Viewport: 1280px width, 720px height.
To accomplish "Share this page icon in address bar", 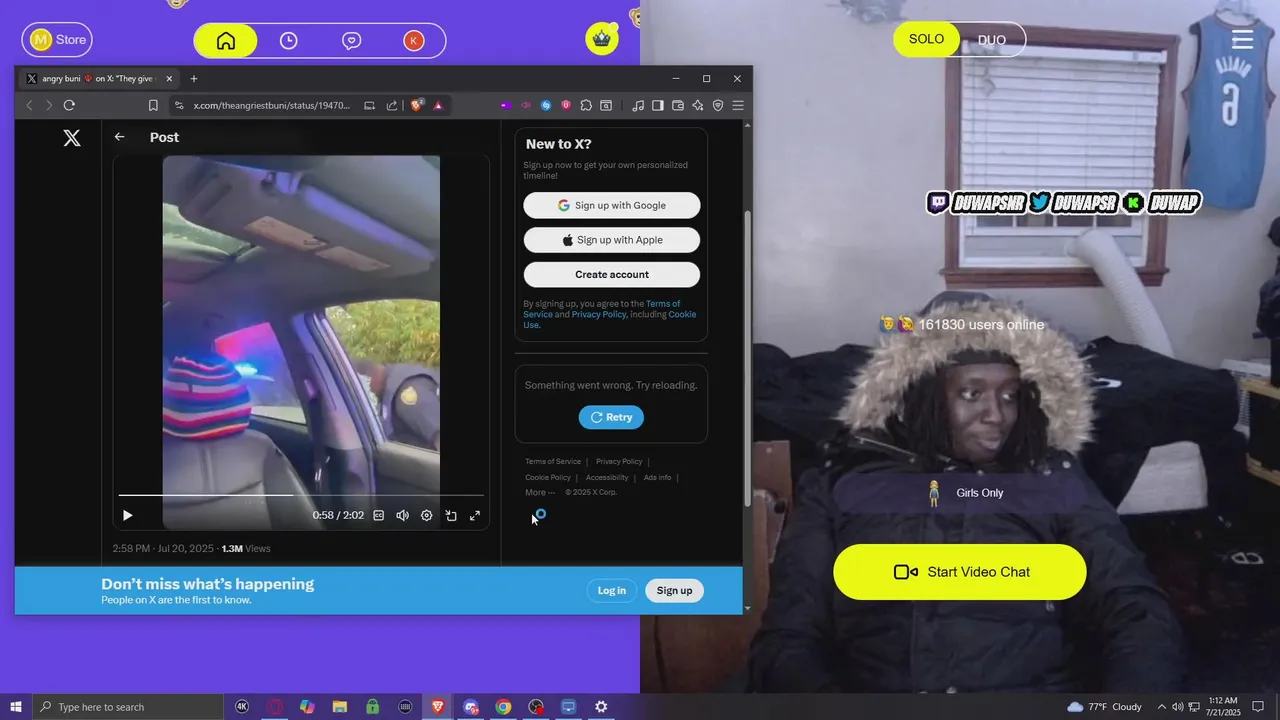I will (392, 105).
